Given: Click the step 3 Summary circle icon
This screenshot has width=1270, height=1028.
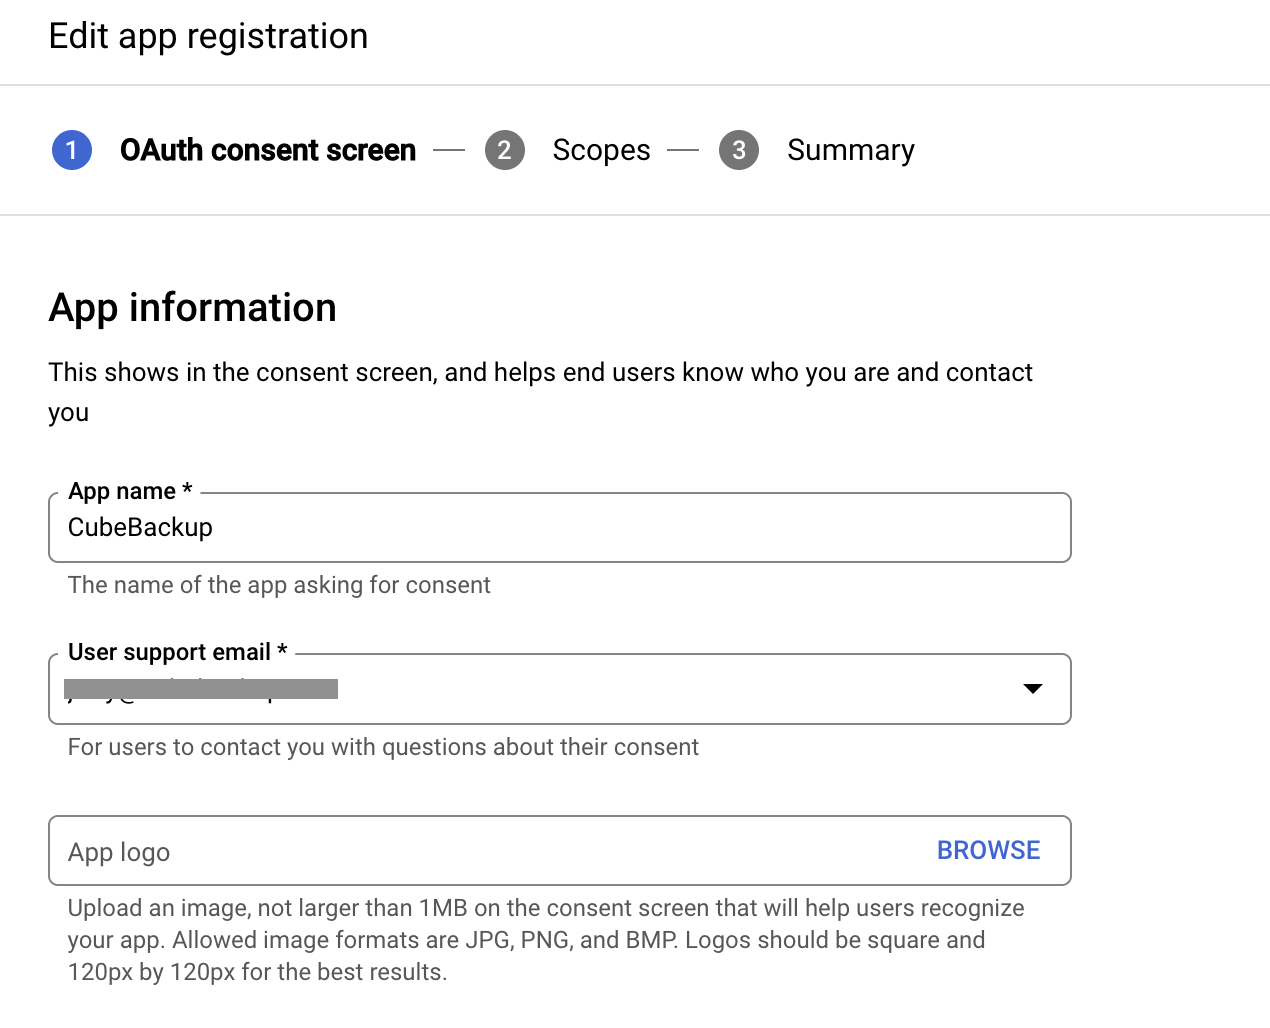Looking at the screenshot, I should tap(739, 150).
